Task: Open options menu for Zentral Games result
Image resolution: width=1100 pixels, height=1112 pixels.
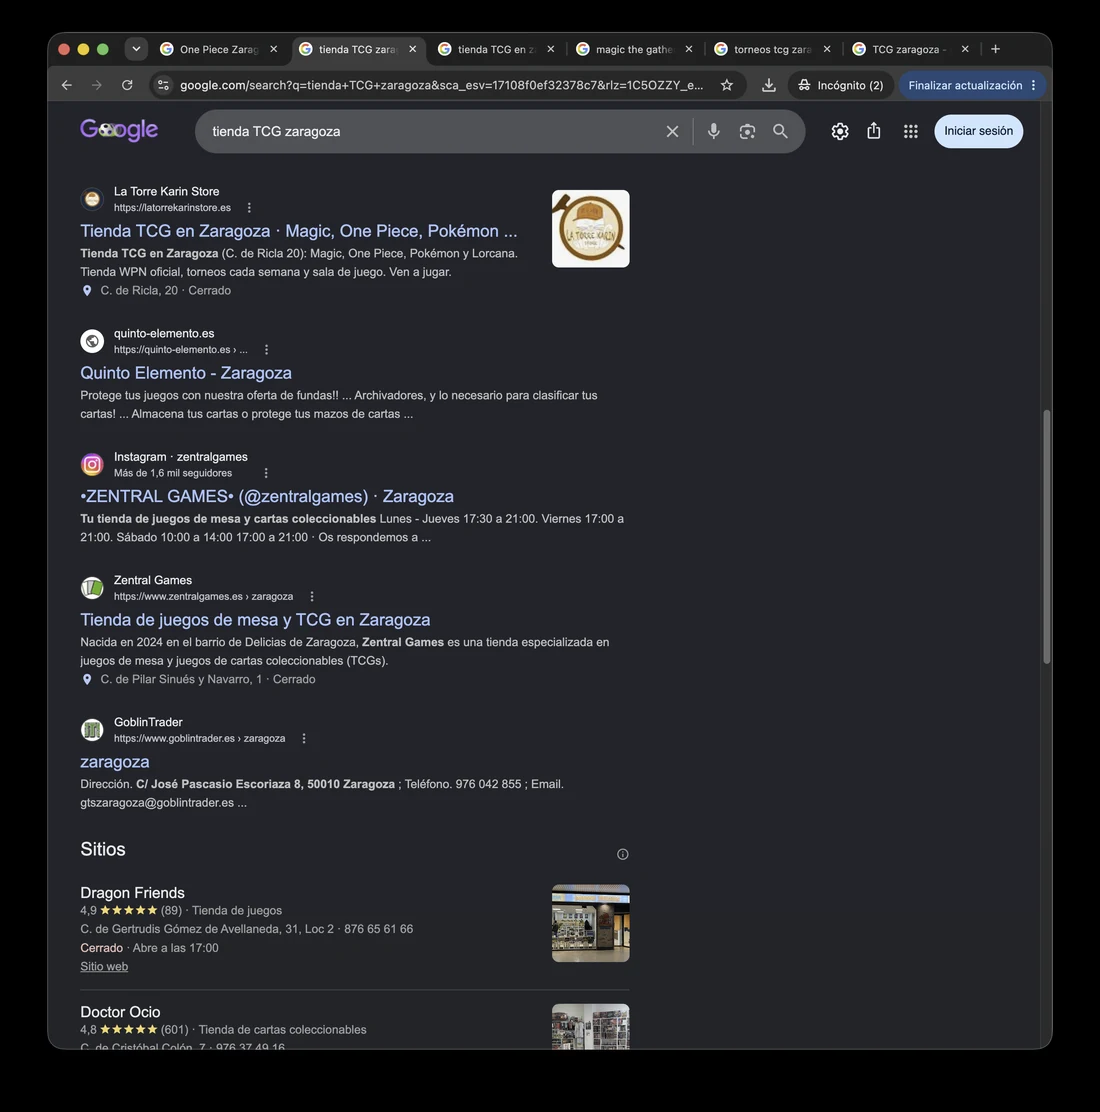Action: coord(312,596)
